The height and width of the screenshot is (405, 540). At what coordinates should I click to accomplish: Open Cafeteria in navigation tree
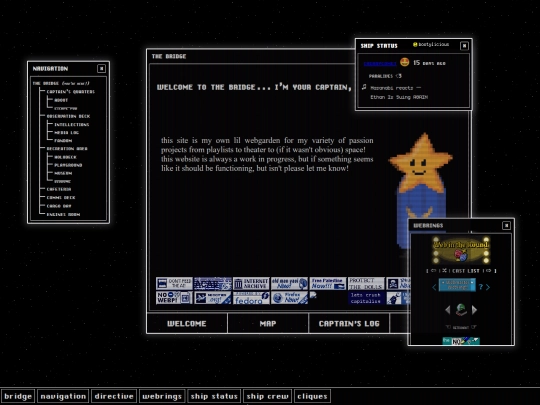tap(59, 189)
